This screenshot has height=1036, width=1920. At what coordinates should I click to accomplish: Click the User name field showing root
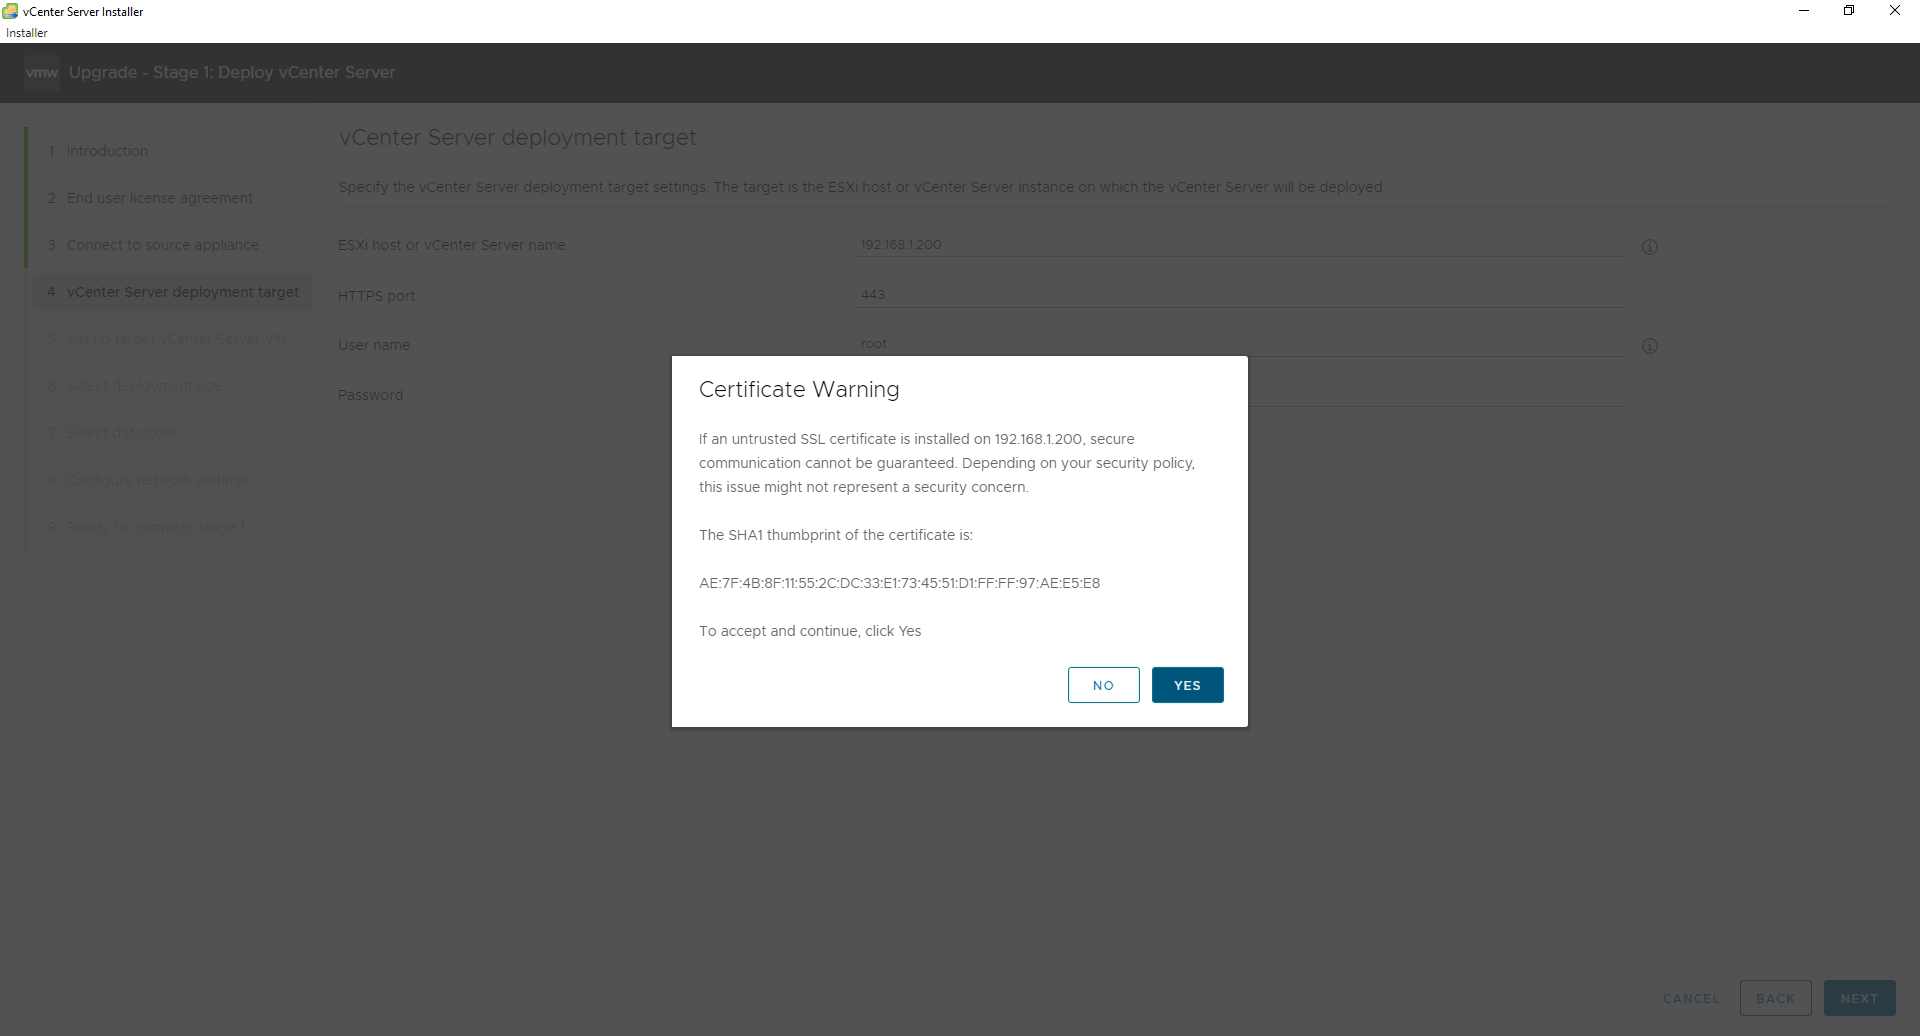coord(1240,344)
